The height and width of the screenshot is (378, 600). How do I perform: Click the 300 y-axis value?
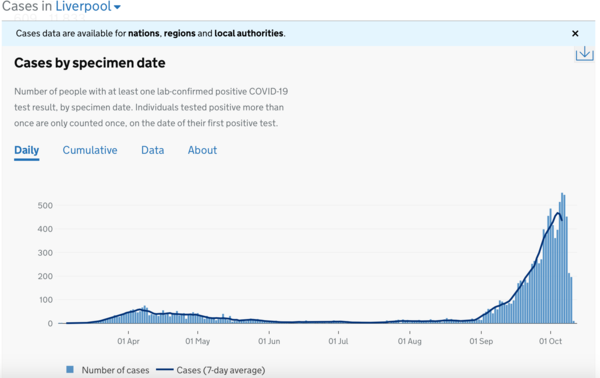tap(45, 253)
